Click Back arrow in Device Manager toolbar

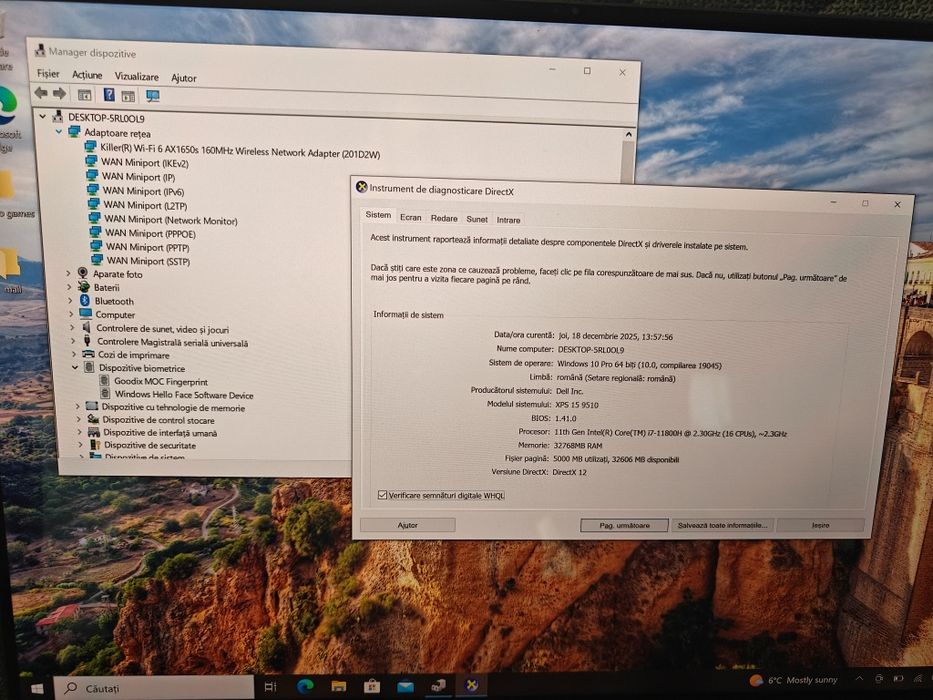point(40,93)
